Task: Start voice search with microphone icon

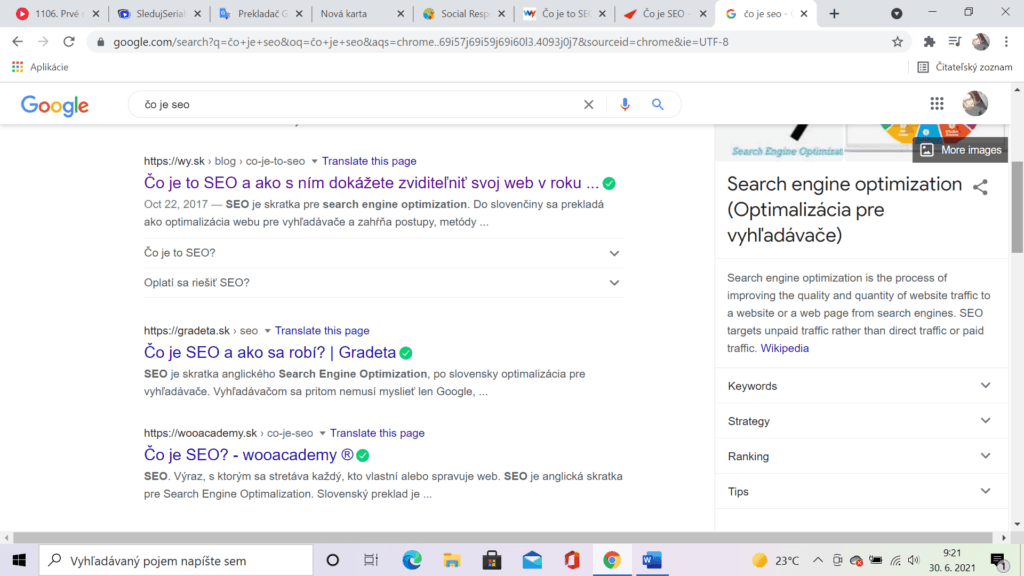Action: click(625, 104)
